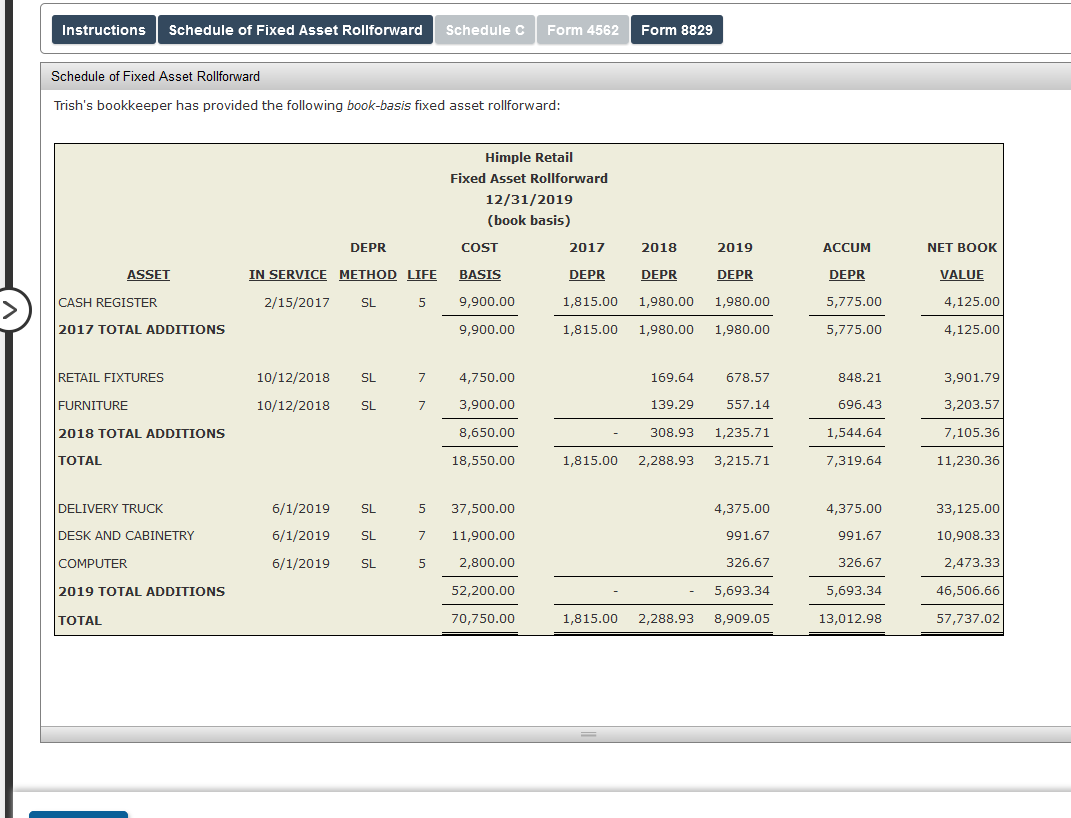Click the 2017 TOTAL ADDITIONS row label
The width and height of the screenshot is (1071, 818).
pyautogui.click(x=141, y=330)
